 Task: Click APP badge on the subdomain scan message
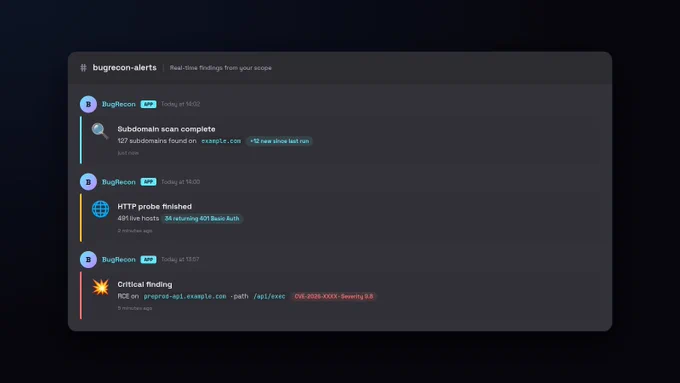tap(148, 104)
